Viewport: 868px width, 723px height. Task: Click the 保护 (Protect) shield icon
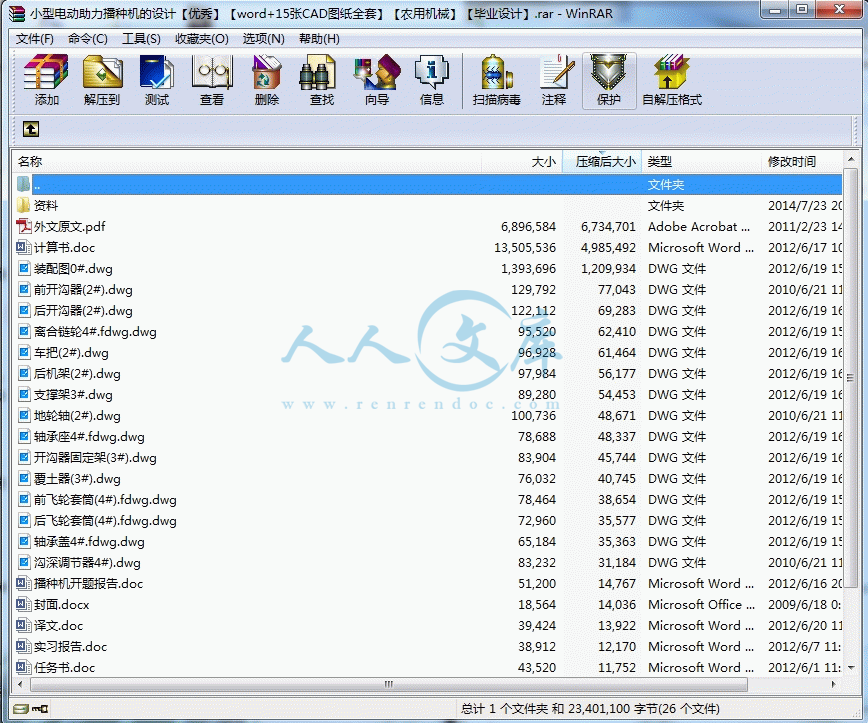tap(608, 73)
